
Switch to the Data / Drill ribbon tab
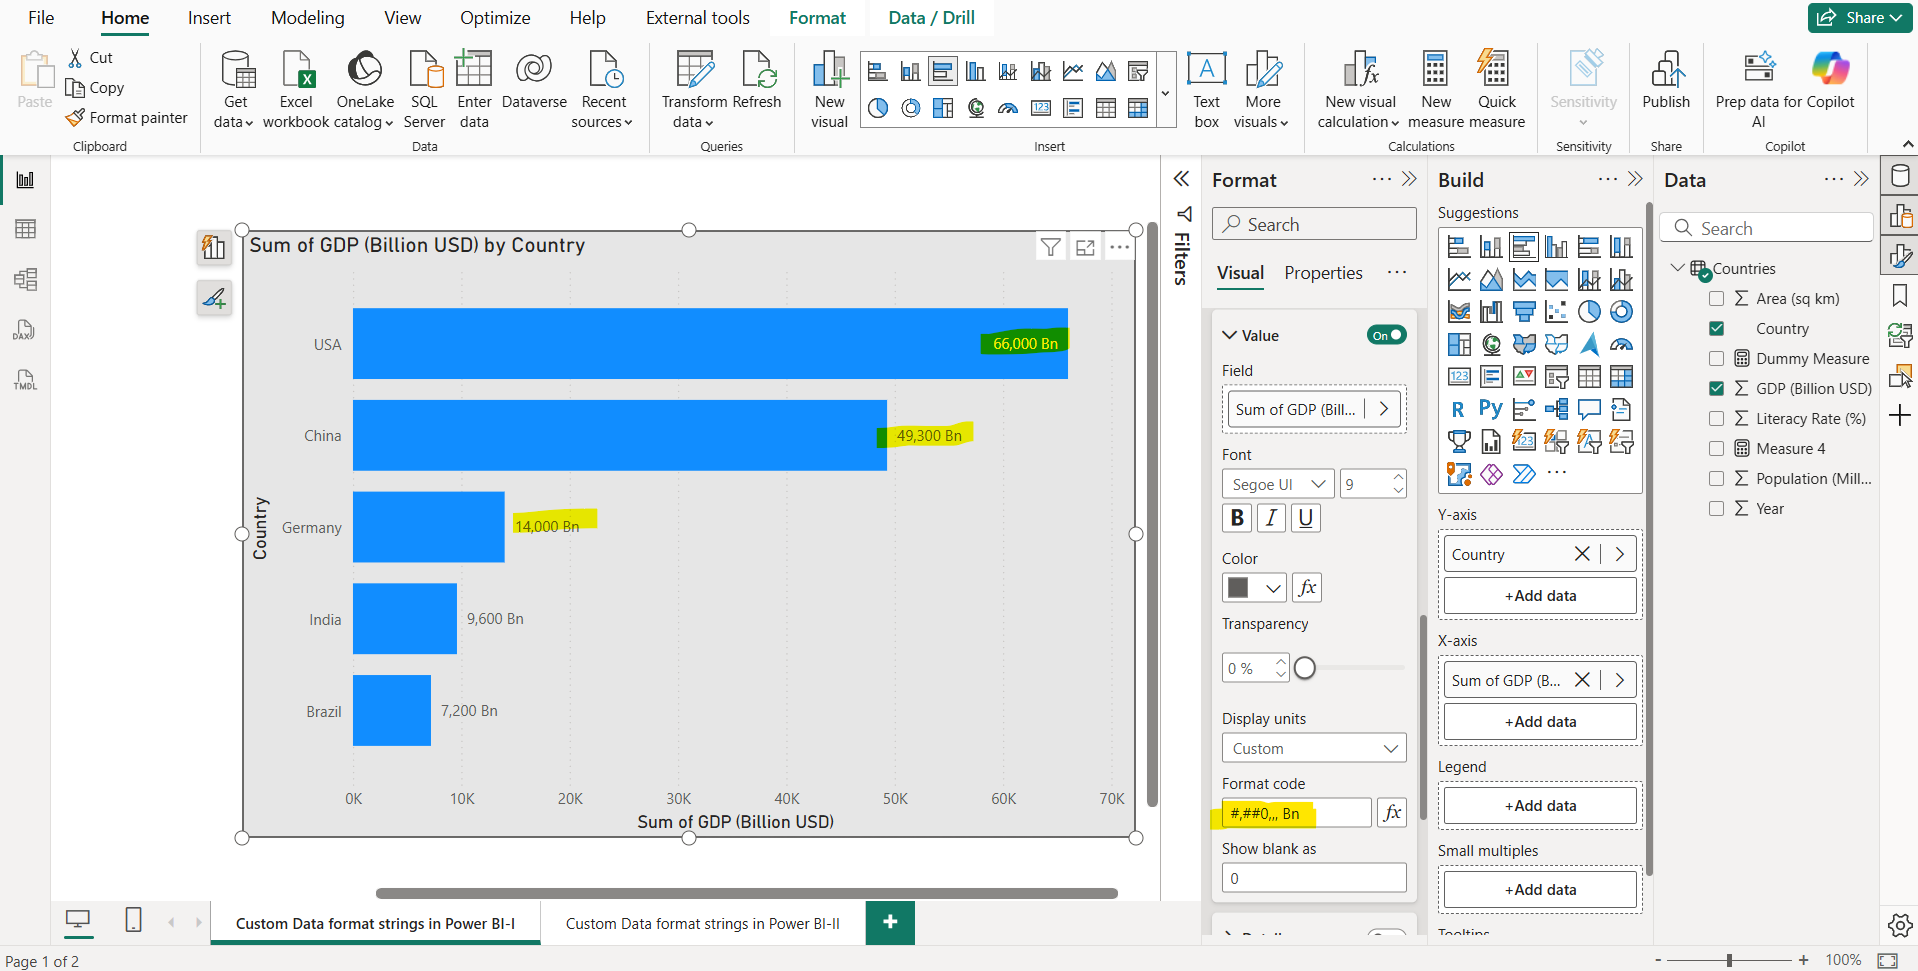tap(929, 17)
